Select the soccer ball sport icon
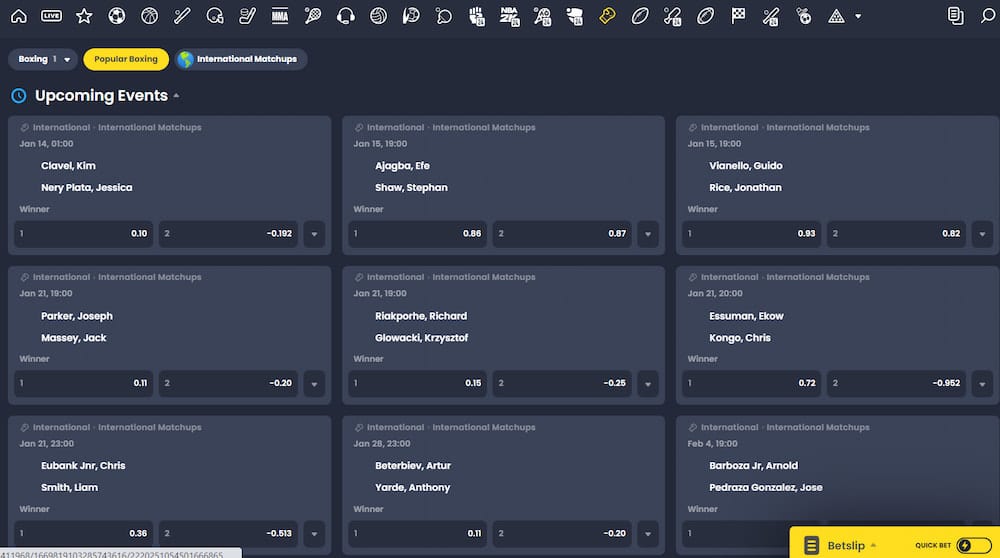Viewport: 1000px width, 558px height. click(117, 16)
